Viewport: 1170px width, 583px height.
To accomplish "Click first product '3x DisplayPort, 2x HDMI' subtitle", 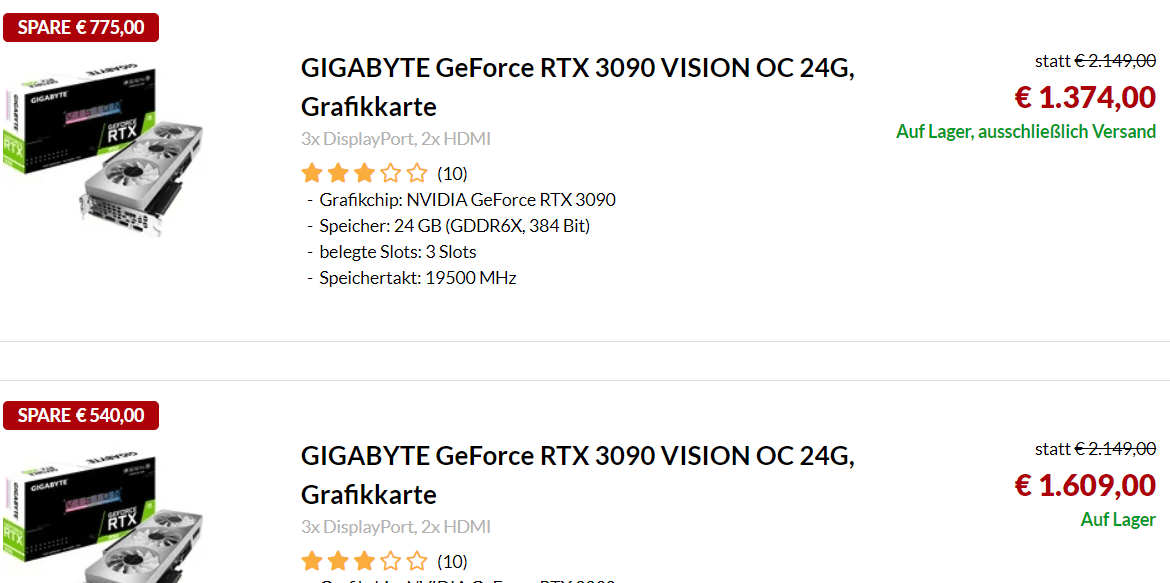I will 396,139.
